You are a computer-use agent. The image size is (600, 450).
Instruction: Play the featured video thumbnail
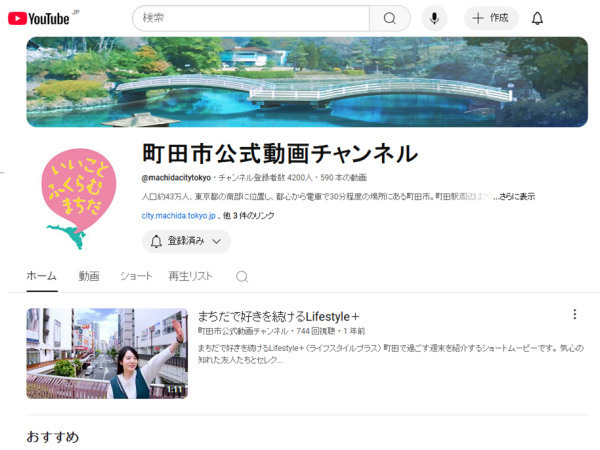click(107, 354)
